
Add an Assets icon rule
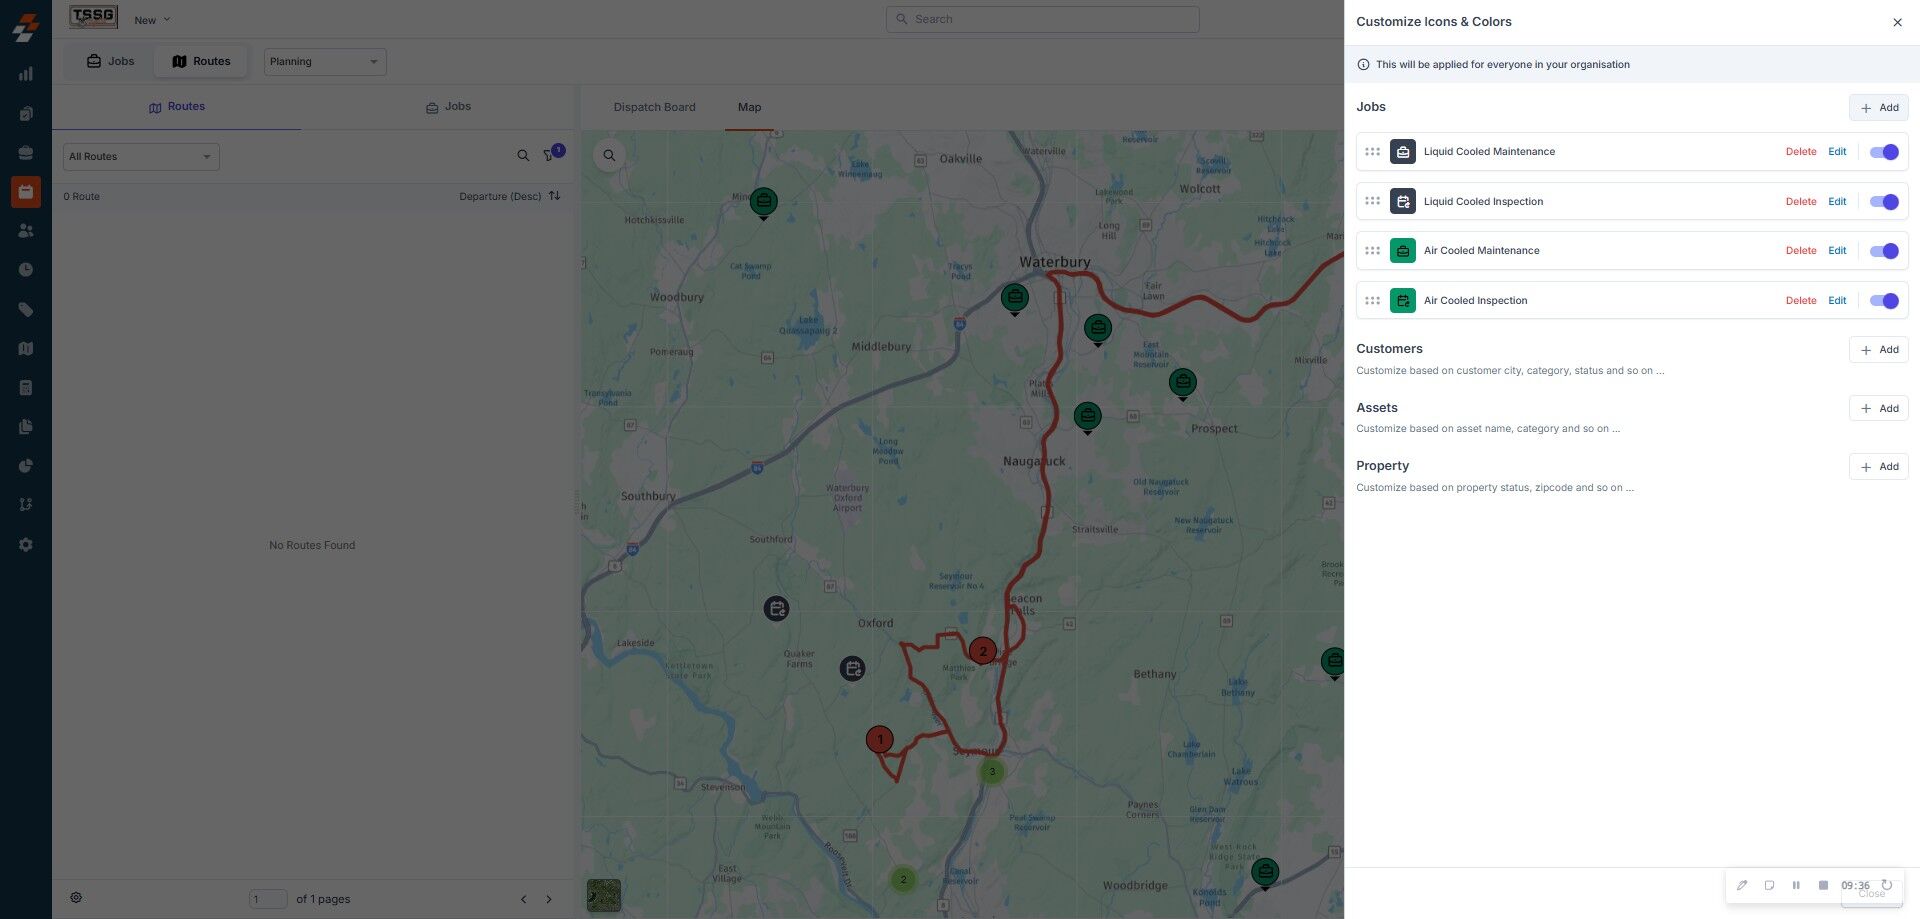click(x=1878, y=408)
